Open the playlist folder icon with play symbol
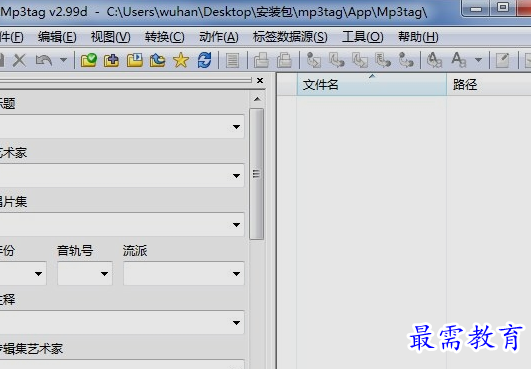Image resolution: width=531 pixels, height=369 pixels. [x=134, y=60]
